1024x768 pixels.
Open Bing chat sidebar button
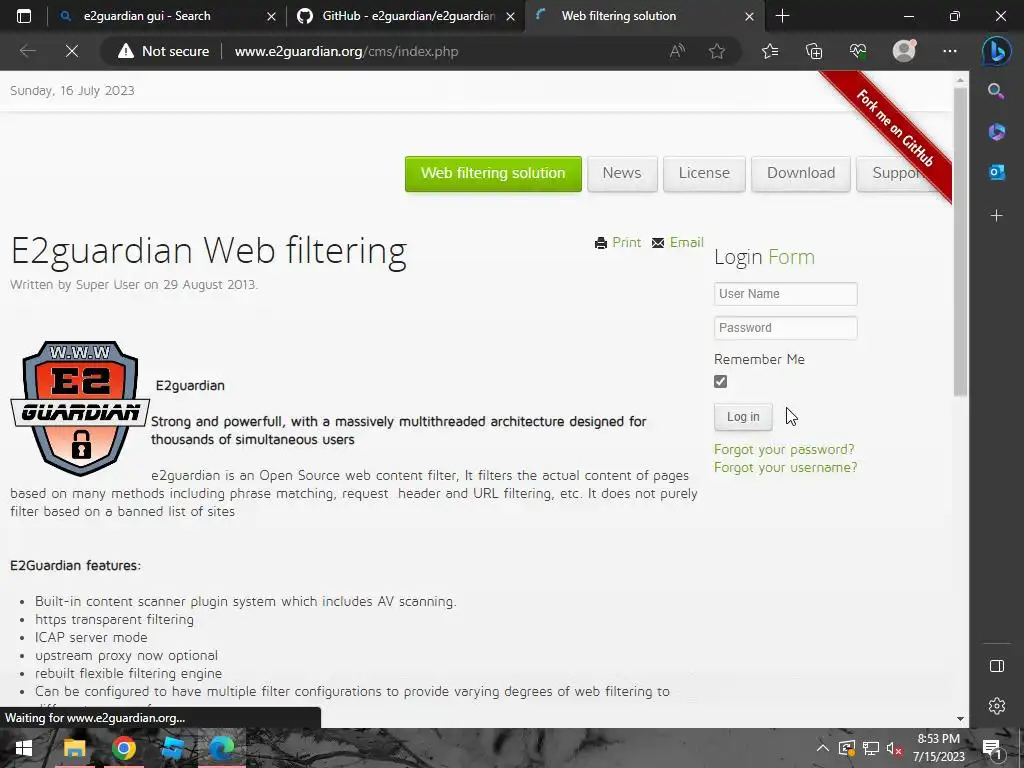pos(997,51)
